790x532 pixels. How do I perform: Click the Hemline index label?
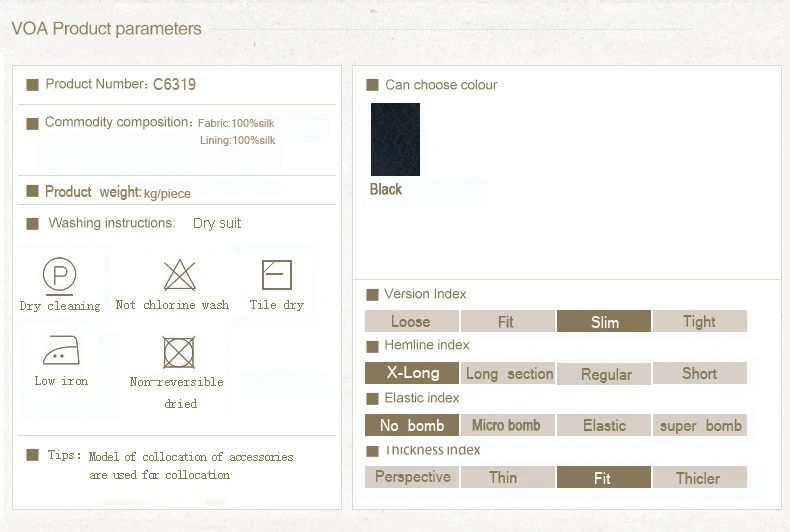pos(427,345)
